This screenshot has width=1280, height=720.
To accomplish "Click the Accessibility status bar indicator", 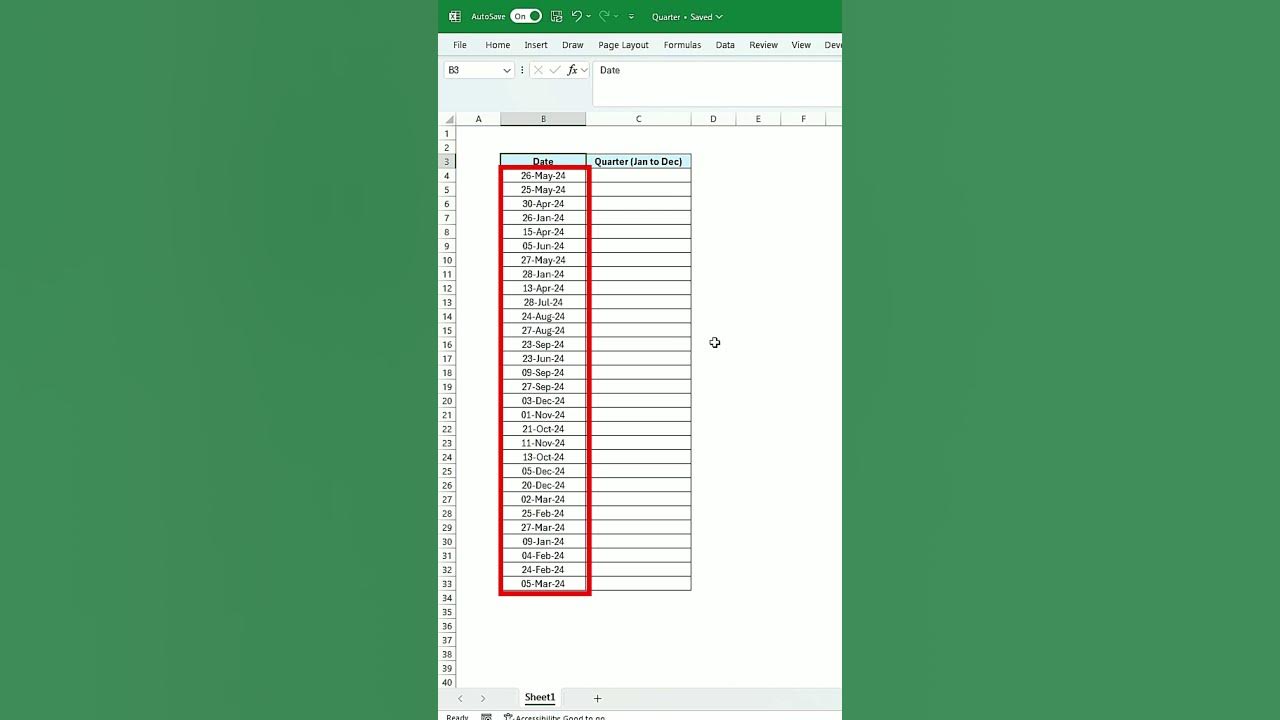I will pyautogui.click(x=554, y=717).
